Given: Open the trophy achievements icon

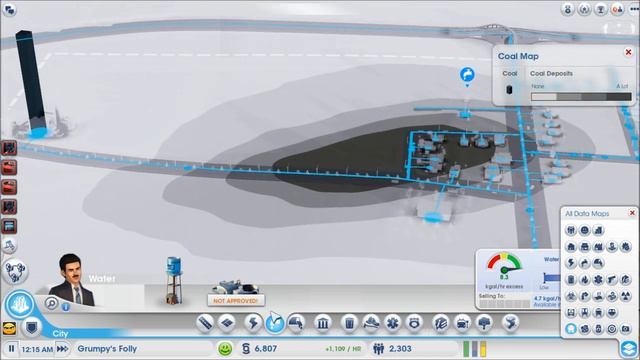Looking at the screenshot, I should [x=600, y=9].
